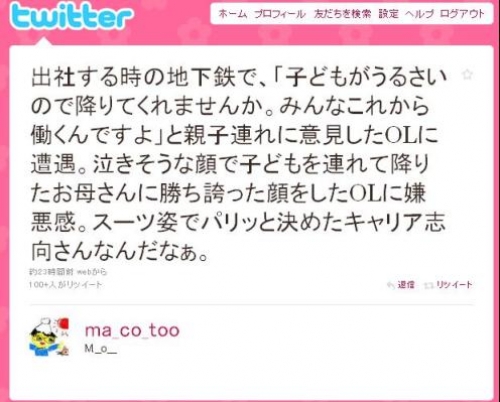Click the tweet text body

coord(238,164)
